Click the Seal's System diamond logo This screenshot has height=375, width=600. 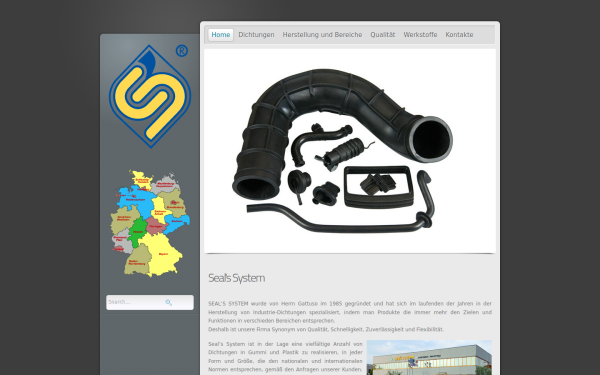click(x=150, y=96)
